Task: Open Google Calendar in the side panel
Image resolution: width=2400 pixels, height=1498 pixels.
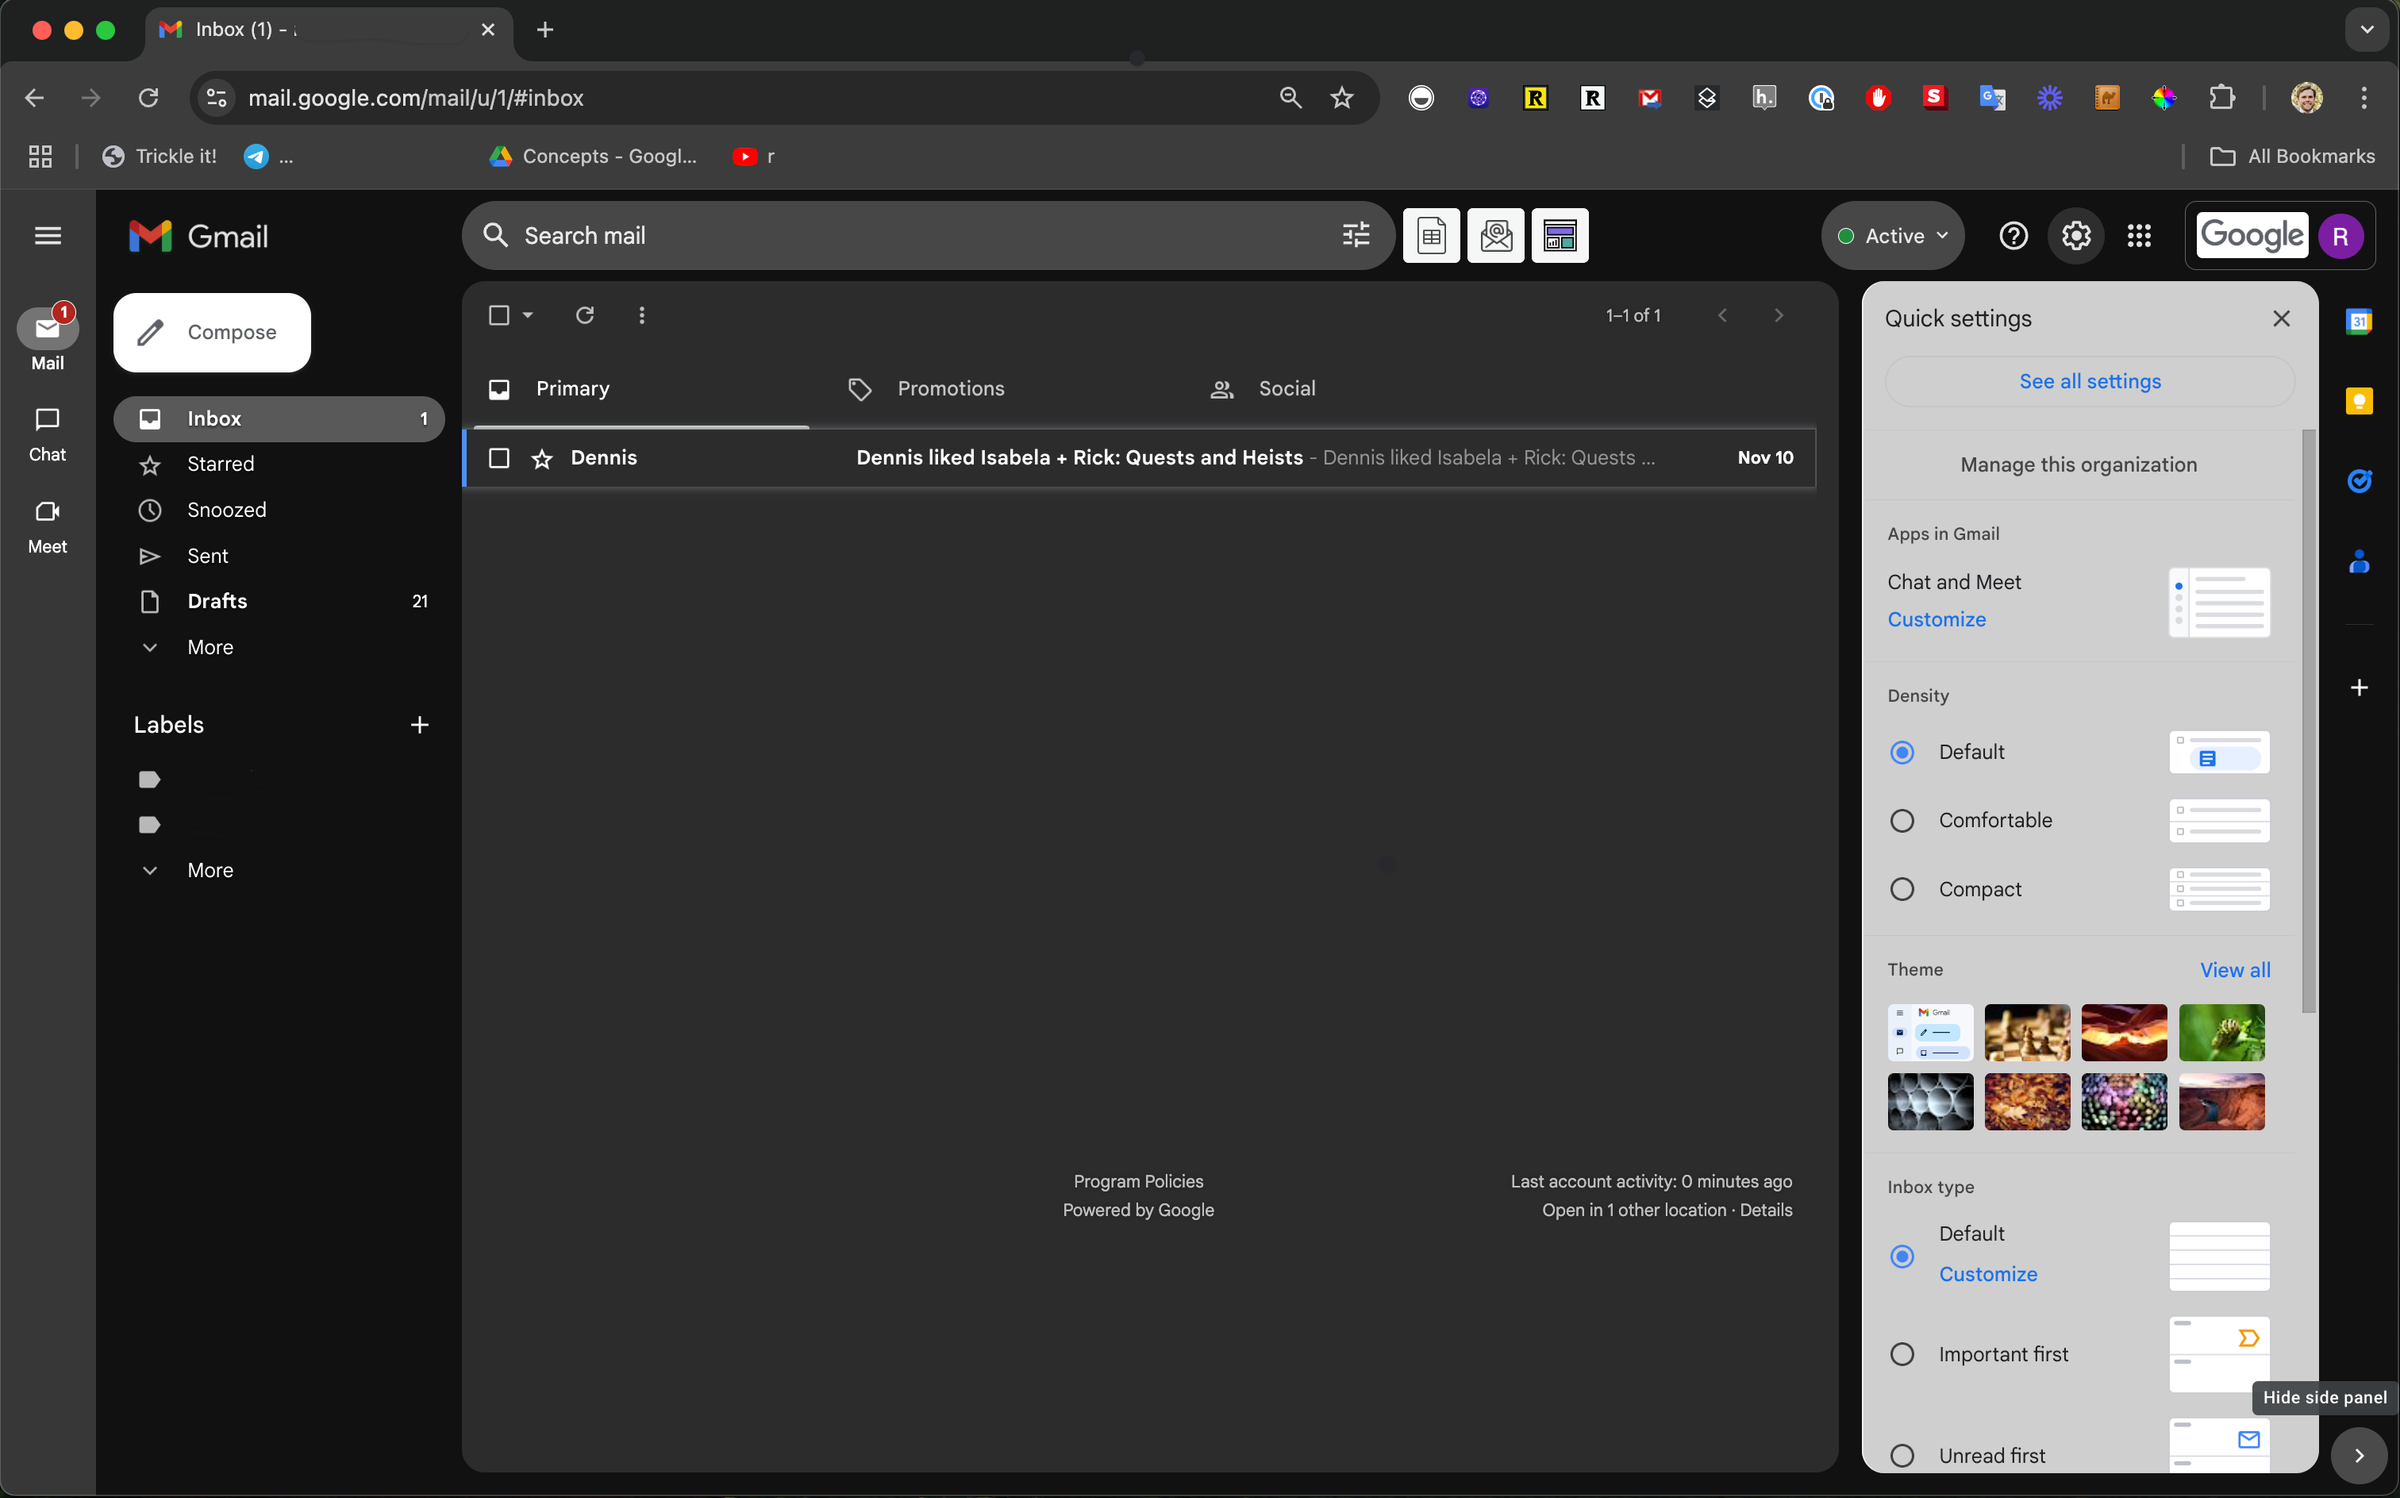Action: [x=2360, y=320]
